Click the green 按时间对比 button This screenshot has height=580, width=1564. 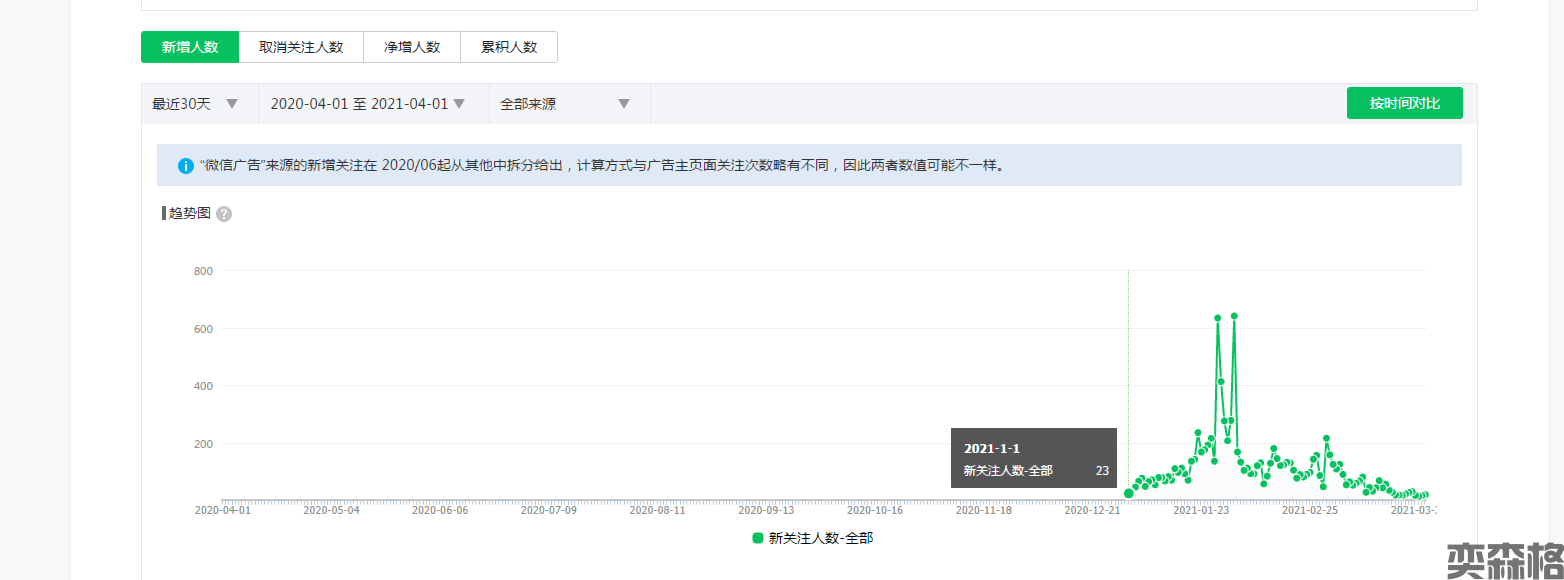(x=1404, y=103)
